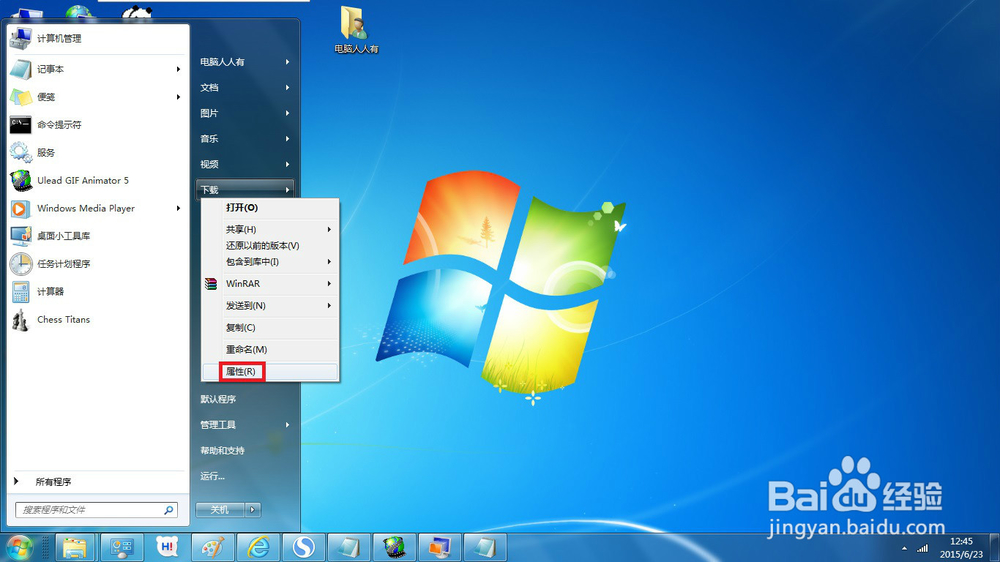Expand Windows Media Player jump list arrow

click(179, 209)
